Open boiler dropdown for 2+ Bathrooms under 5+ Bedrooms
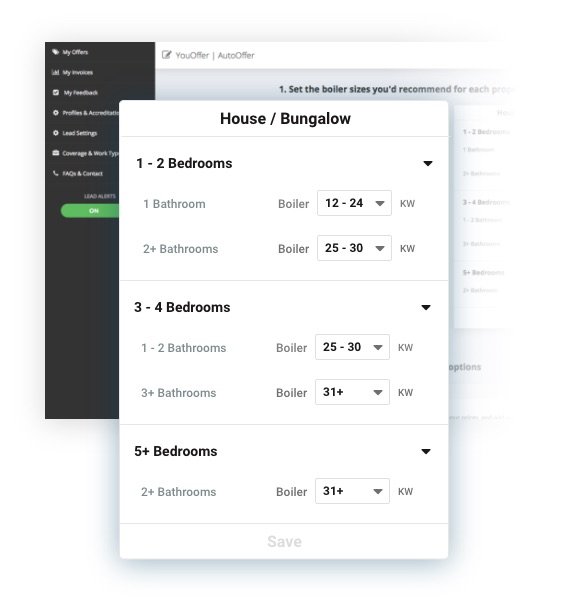Image resolution: width=569 pixels, height=608 pixels. [352, 491]
